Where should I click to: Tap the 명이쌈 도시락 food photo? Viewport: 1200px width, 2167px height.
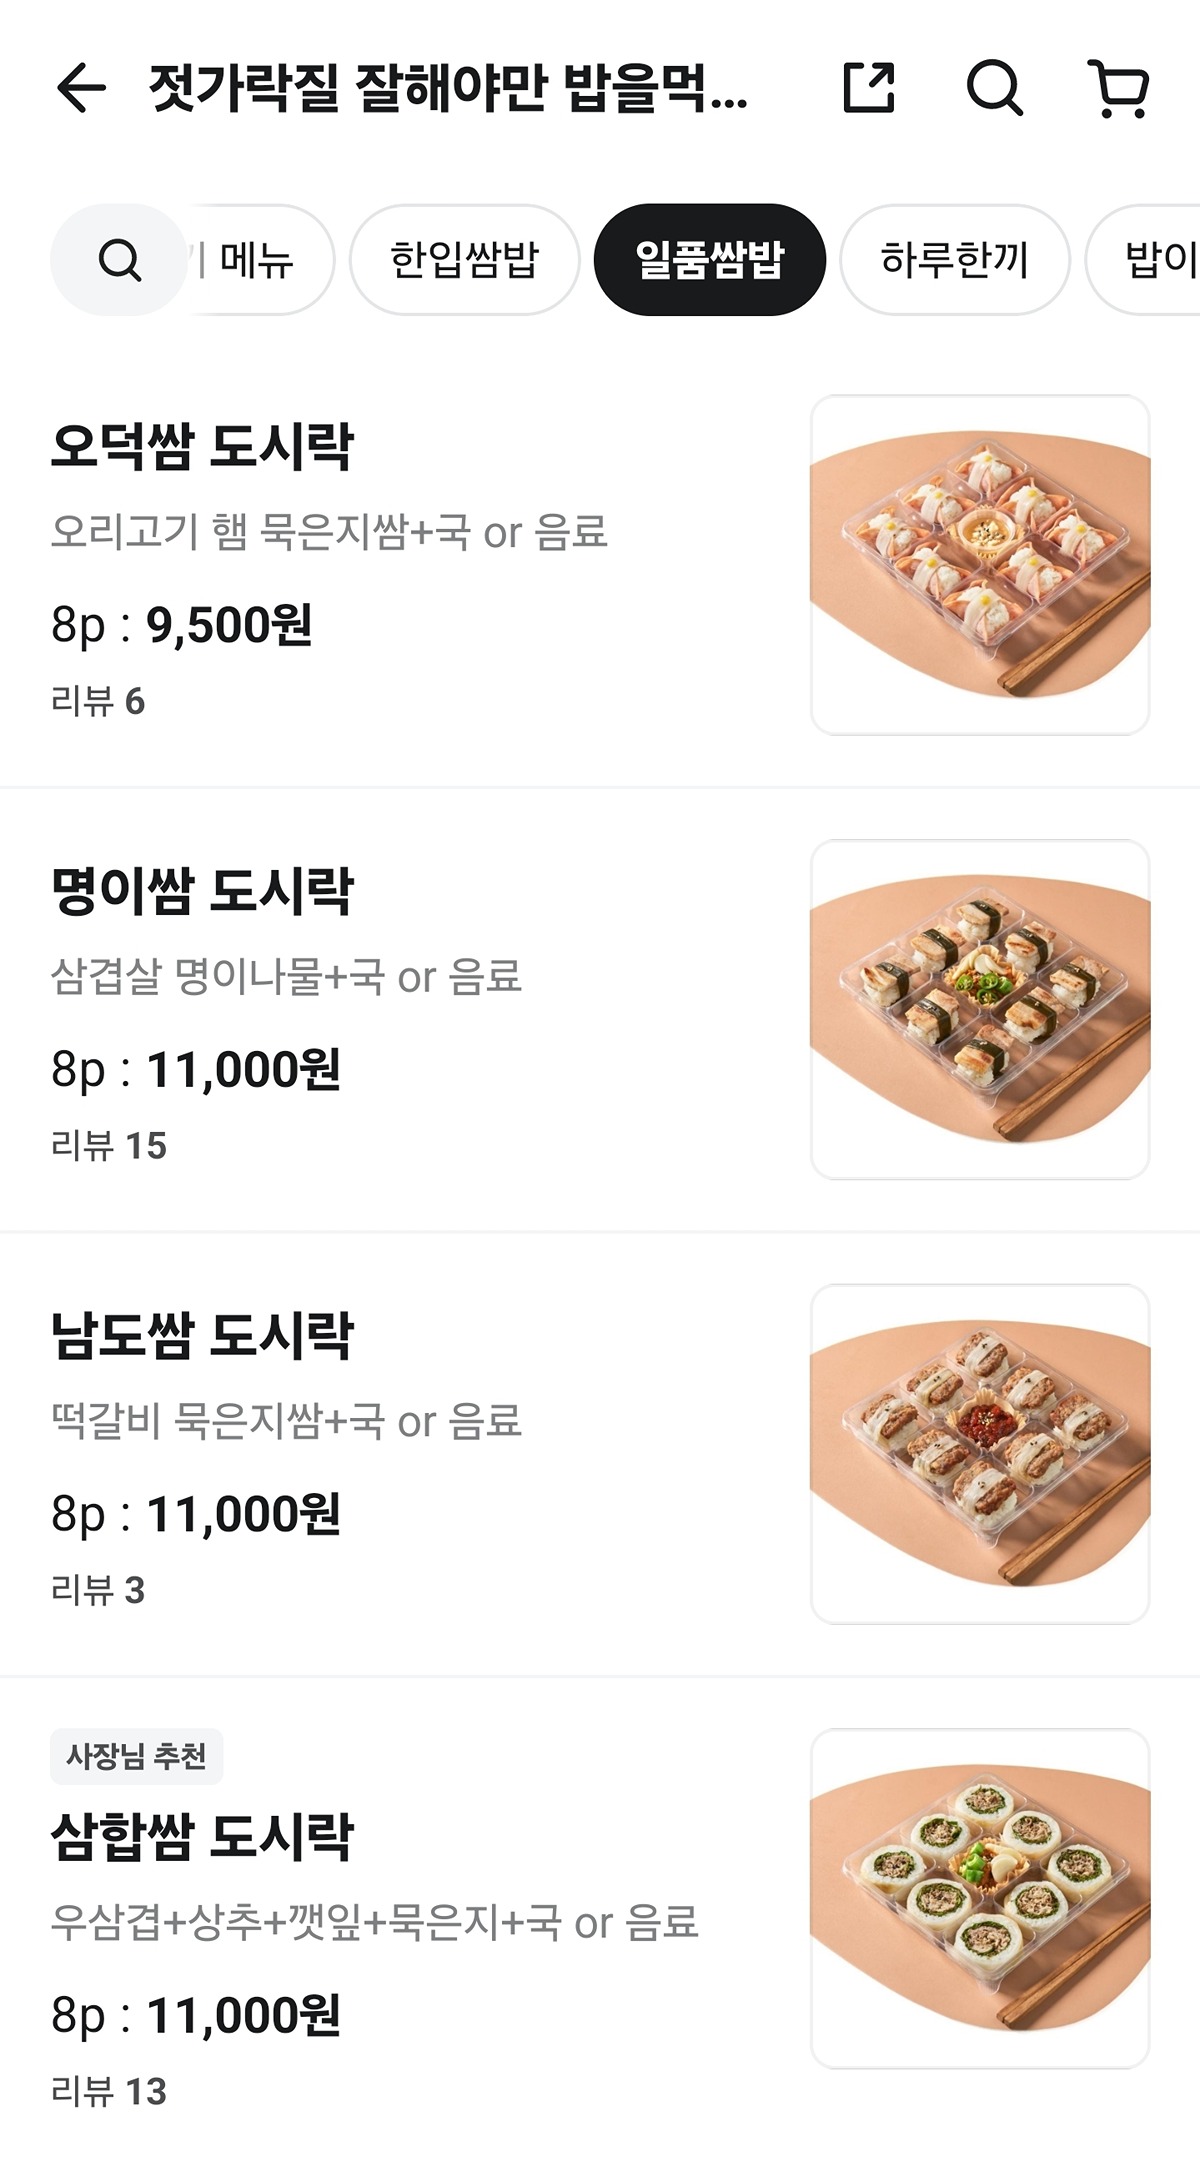pos(980,1009)
